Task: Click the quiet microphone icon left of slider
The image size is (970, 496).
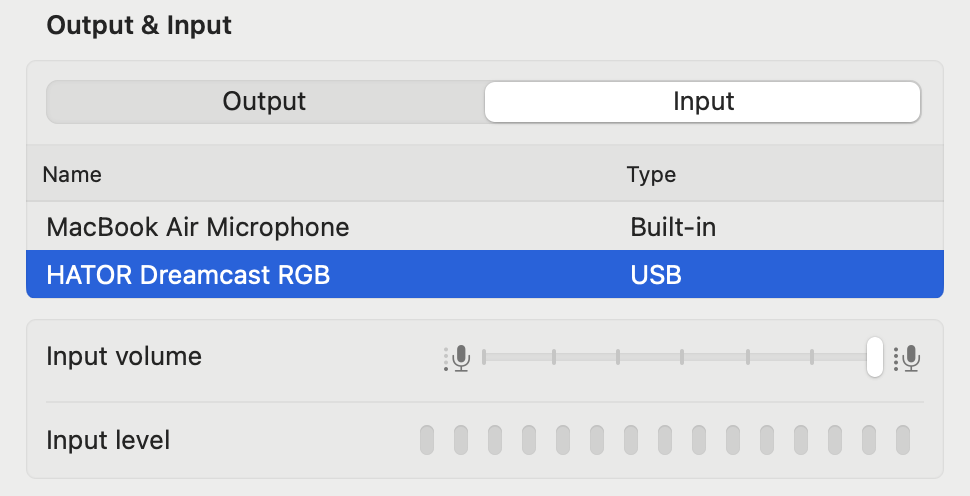Action: 458,358
